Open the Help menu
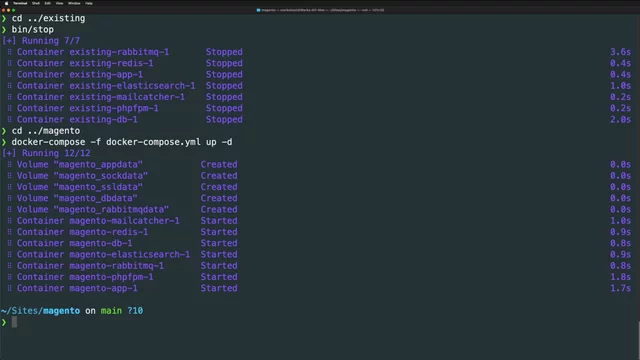The image size is (640, 360). click(89, 3)
